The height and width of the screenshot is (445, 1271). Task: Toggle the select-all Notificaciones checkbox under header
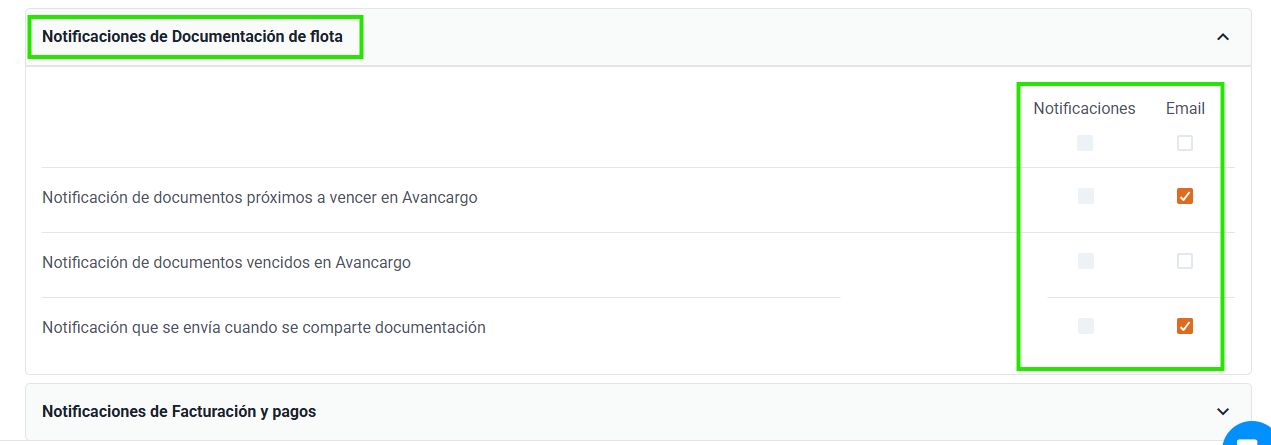tap(1085, 143)
